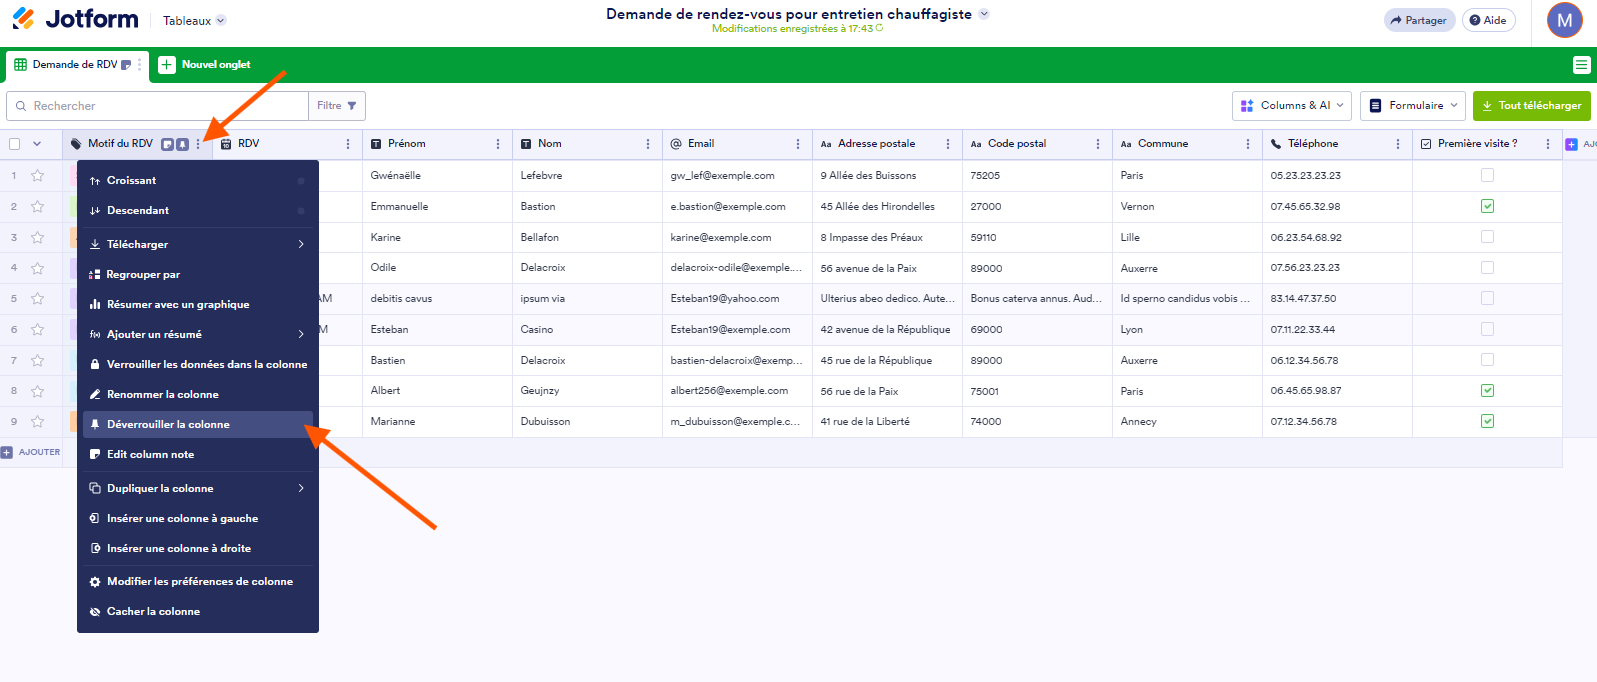Image resolution: width=1597 pixels, height=682 pixels.
Task: Uncheck Première visite for Albert Geujnzy
Action: coord(1487,390)
